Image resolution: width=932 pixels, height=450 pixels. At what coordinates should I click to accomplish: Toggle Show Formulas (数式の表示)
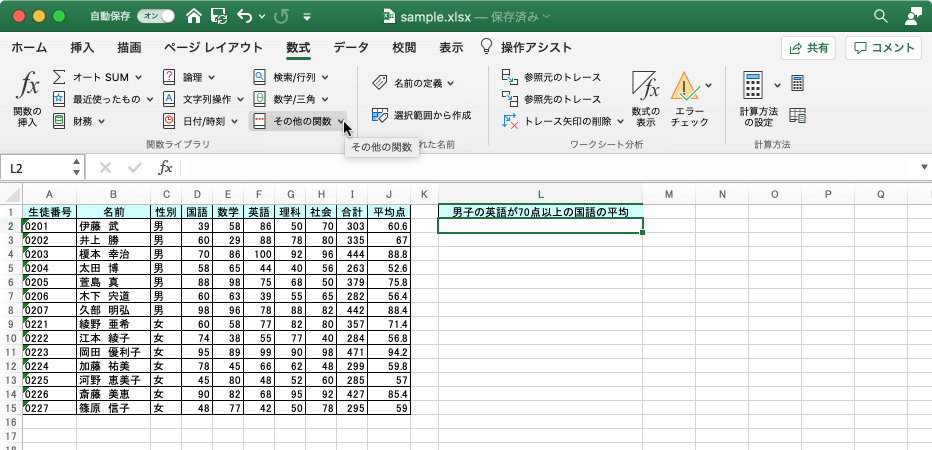(x=646, y=99)
